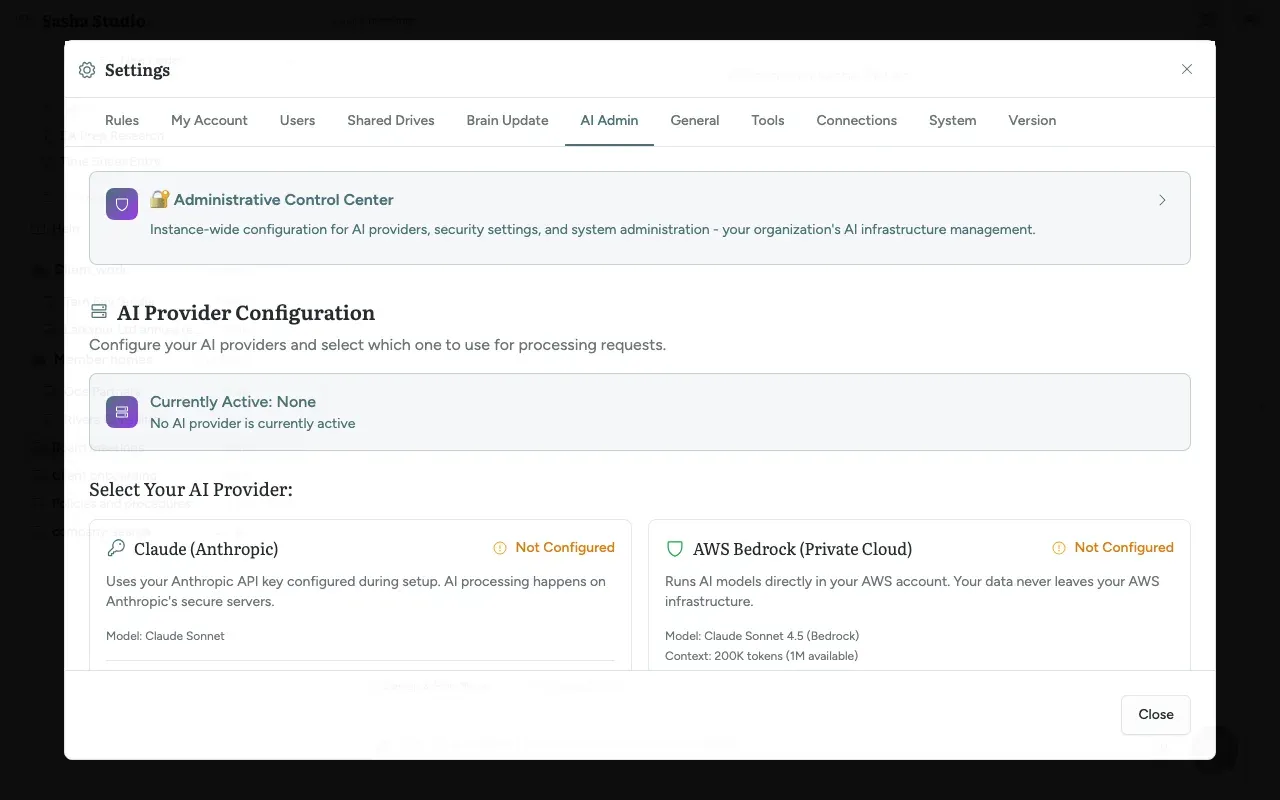
Task: View the Connections tab
Action: click(857, 120)
